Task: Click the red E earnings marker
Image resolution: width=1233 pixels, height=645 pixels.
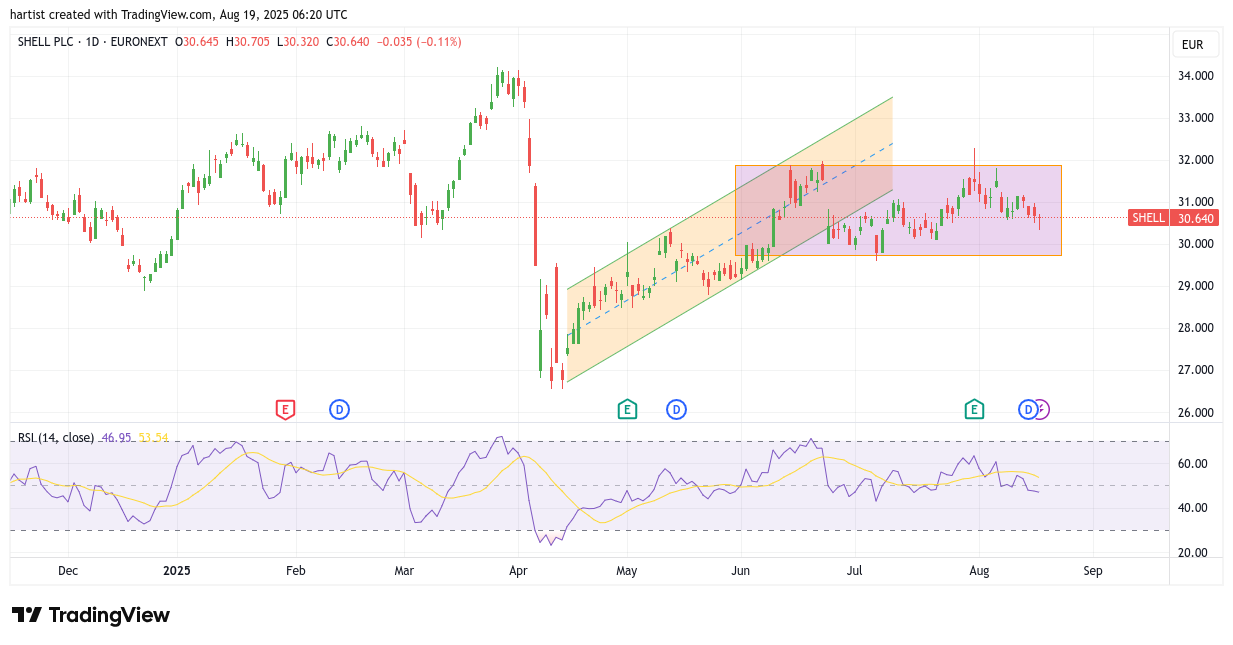Action: pyautogui.click(x=285, y=409)
